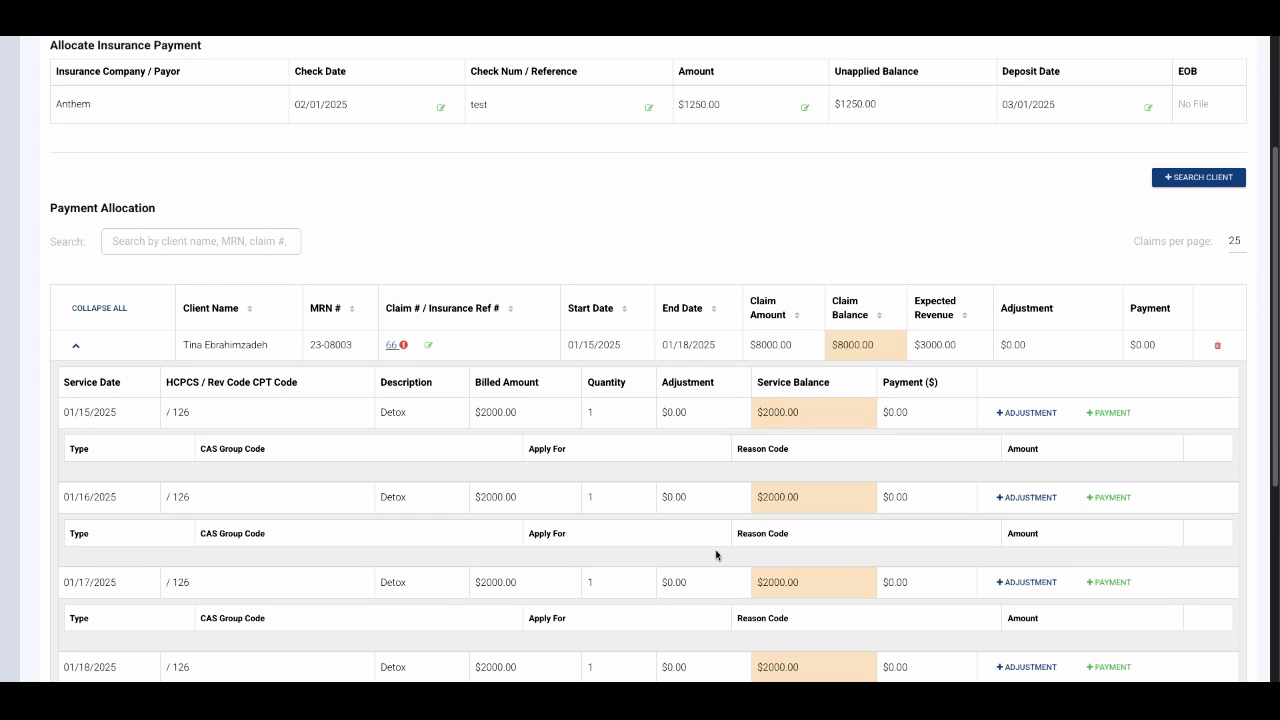Viewport: 1280px width, 720px height.
Task: Edit the Deposit Date 03/01/2025 icon
Action: coord(1148,108)
